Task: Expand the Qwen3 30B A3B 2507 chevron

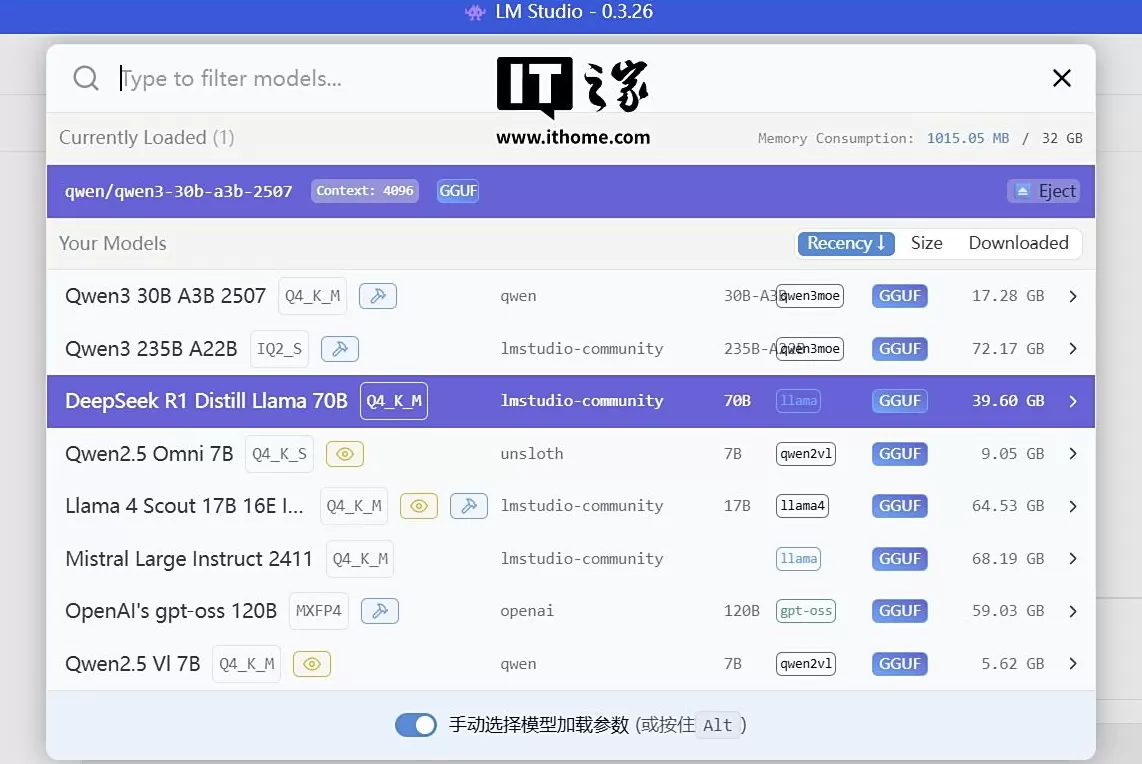Action: (1072, 296)
